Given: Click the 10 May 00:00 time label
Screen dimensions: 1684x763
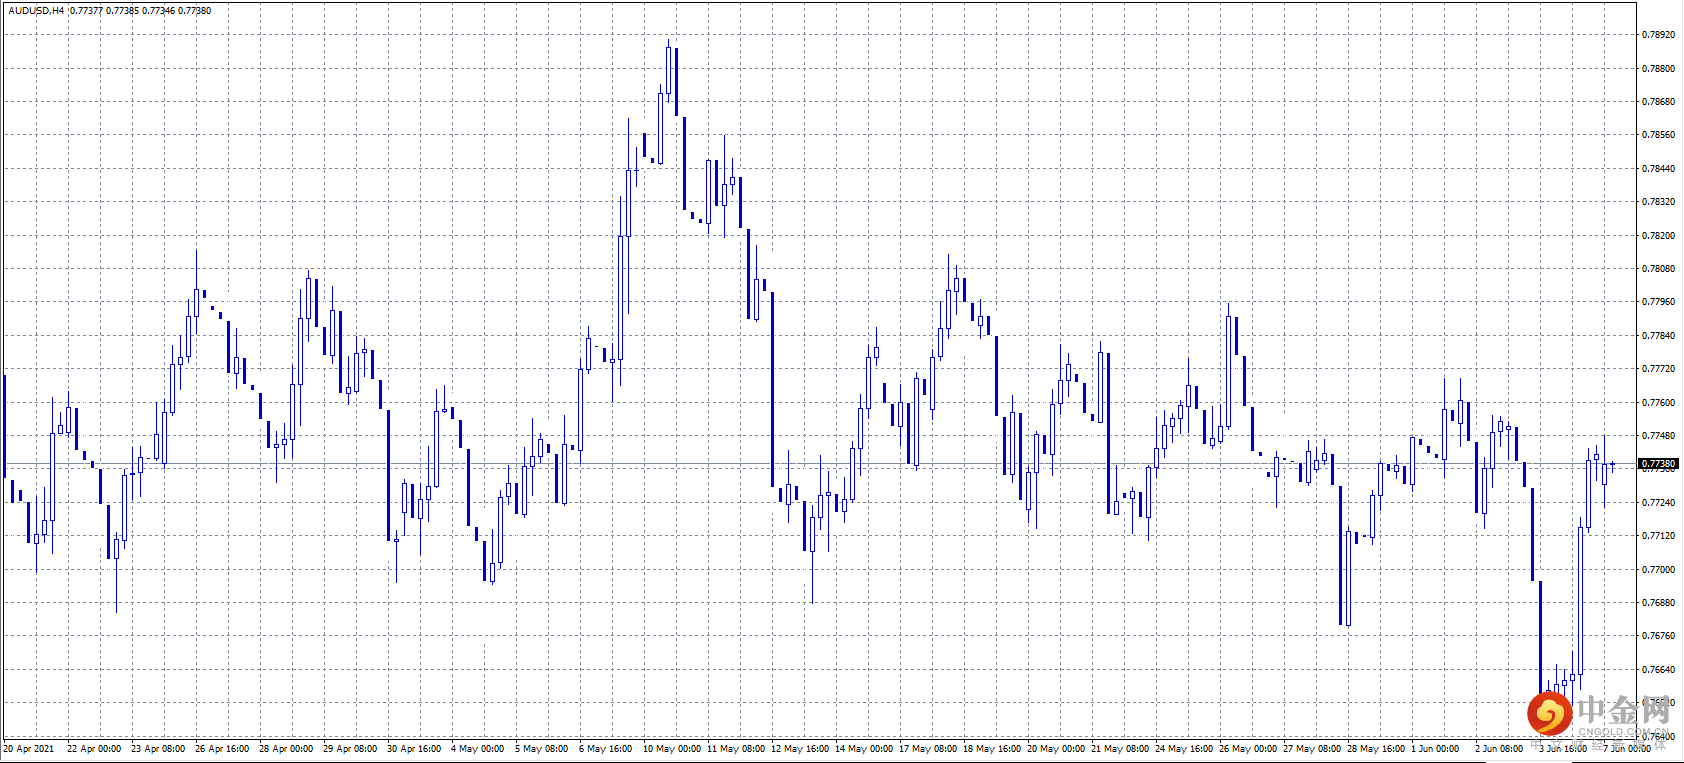Looking at the screenshot, I should click(672, 749).
